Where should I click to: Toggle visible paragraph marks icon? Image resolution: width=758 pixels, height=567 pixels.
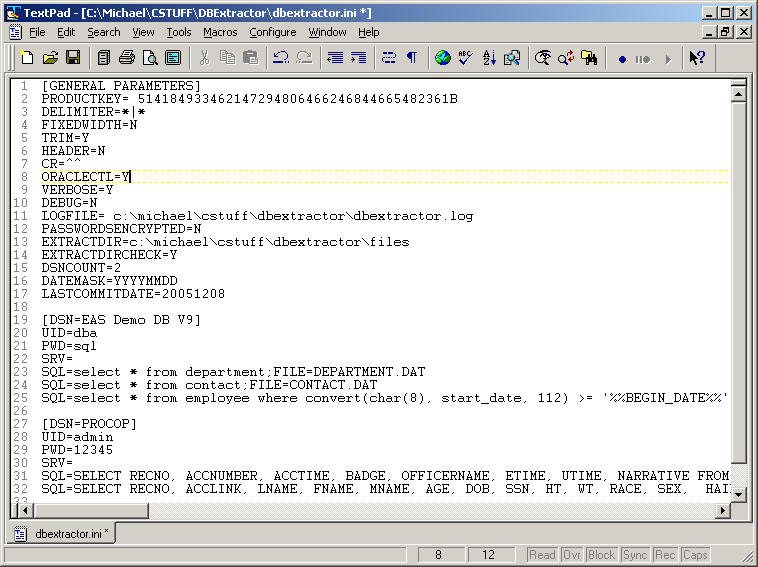tap(411, 58)
